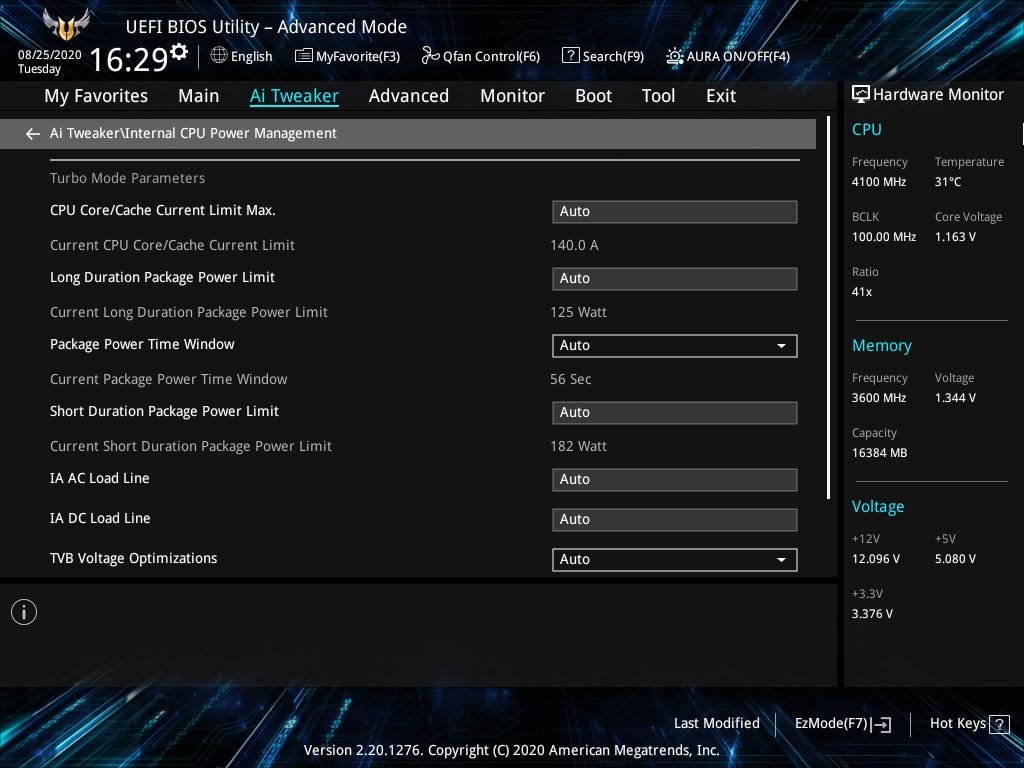The image size is (1024, 768).
Task: Click the EzMode exit arrow icon
Action: [880, 724]
